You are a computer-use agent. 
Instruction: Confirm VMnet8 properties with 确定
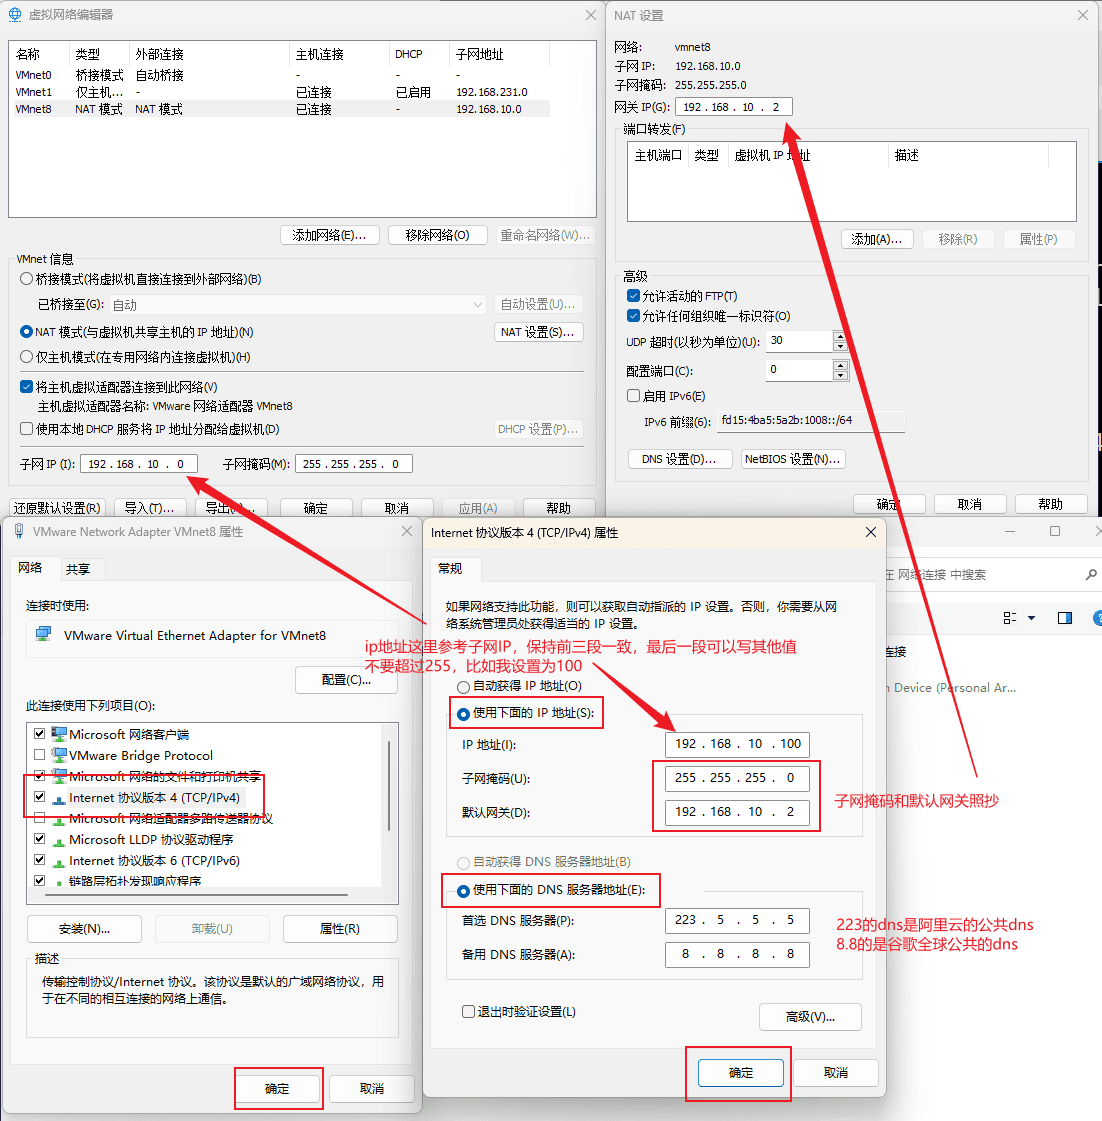coord(277,1088)
